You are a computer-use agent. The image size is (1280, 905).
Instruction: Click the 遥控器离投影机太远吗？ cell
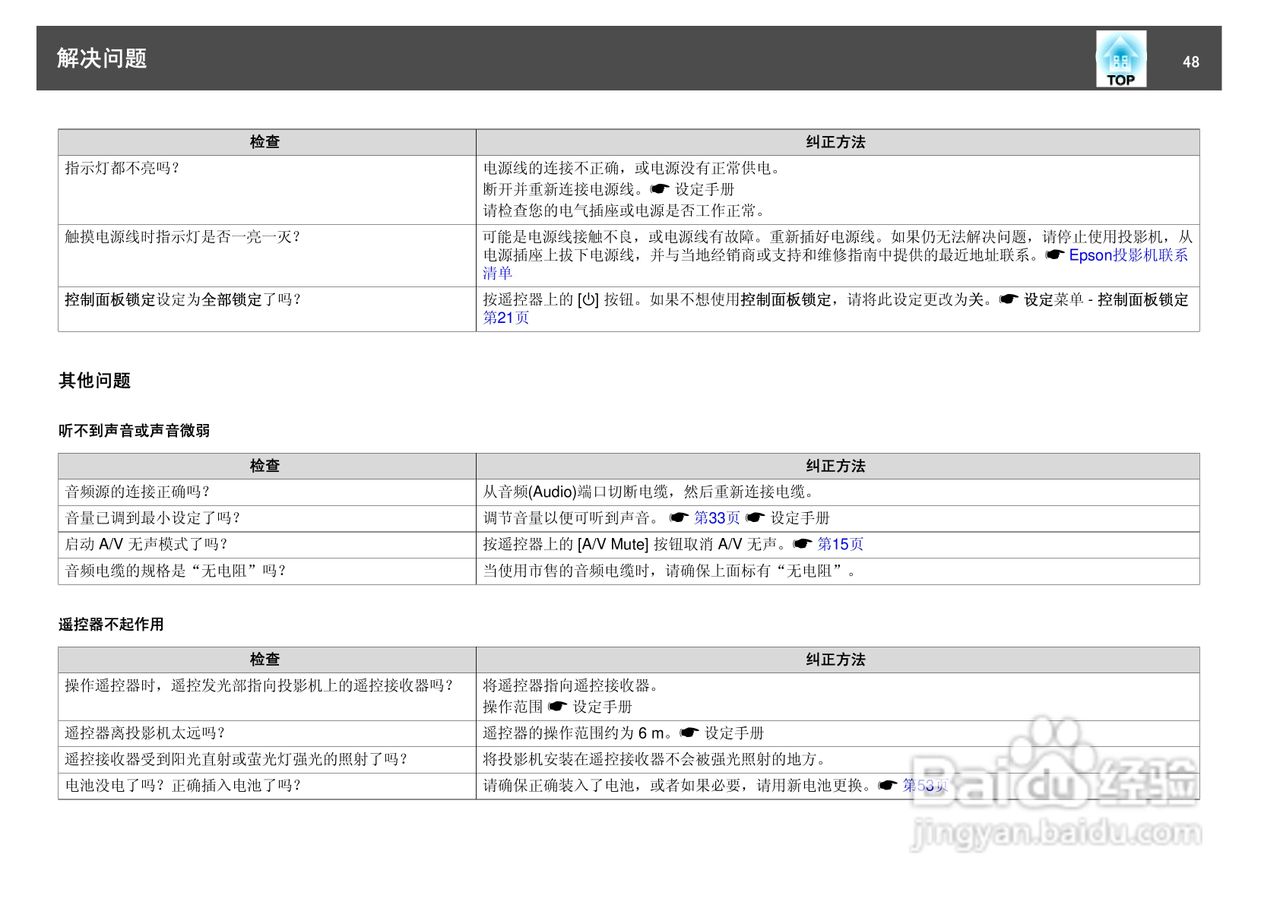coord(267,733)
